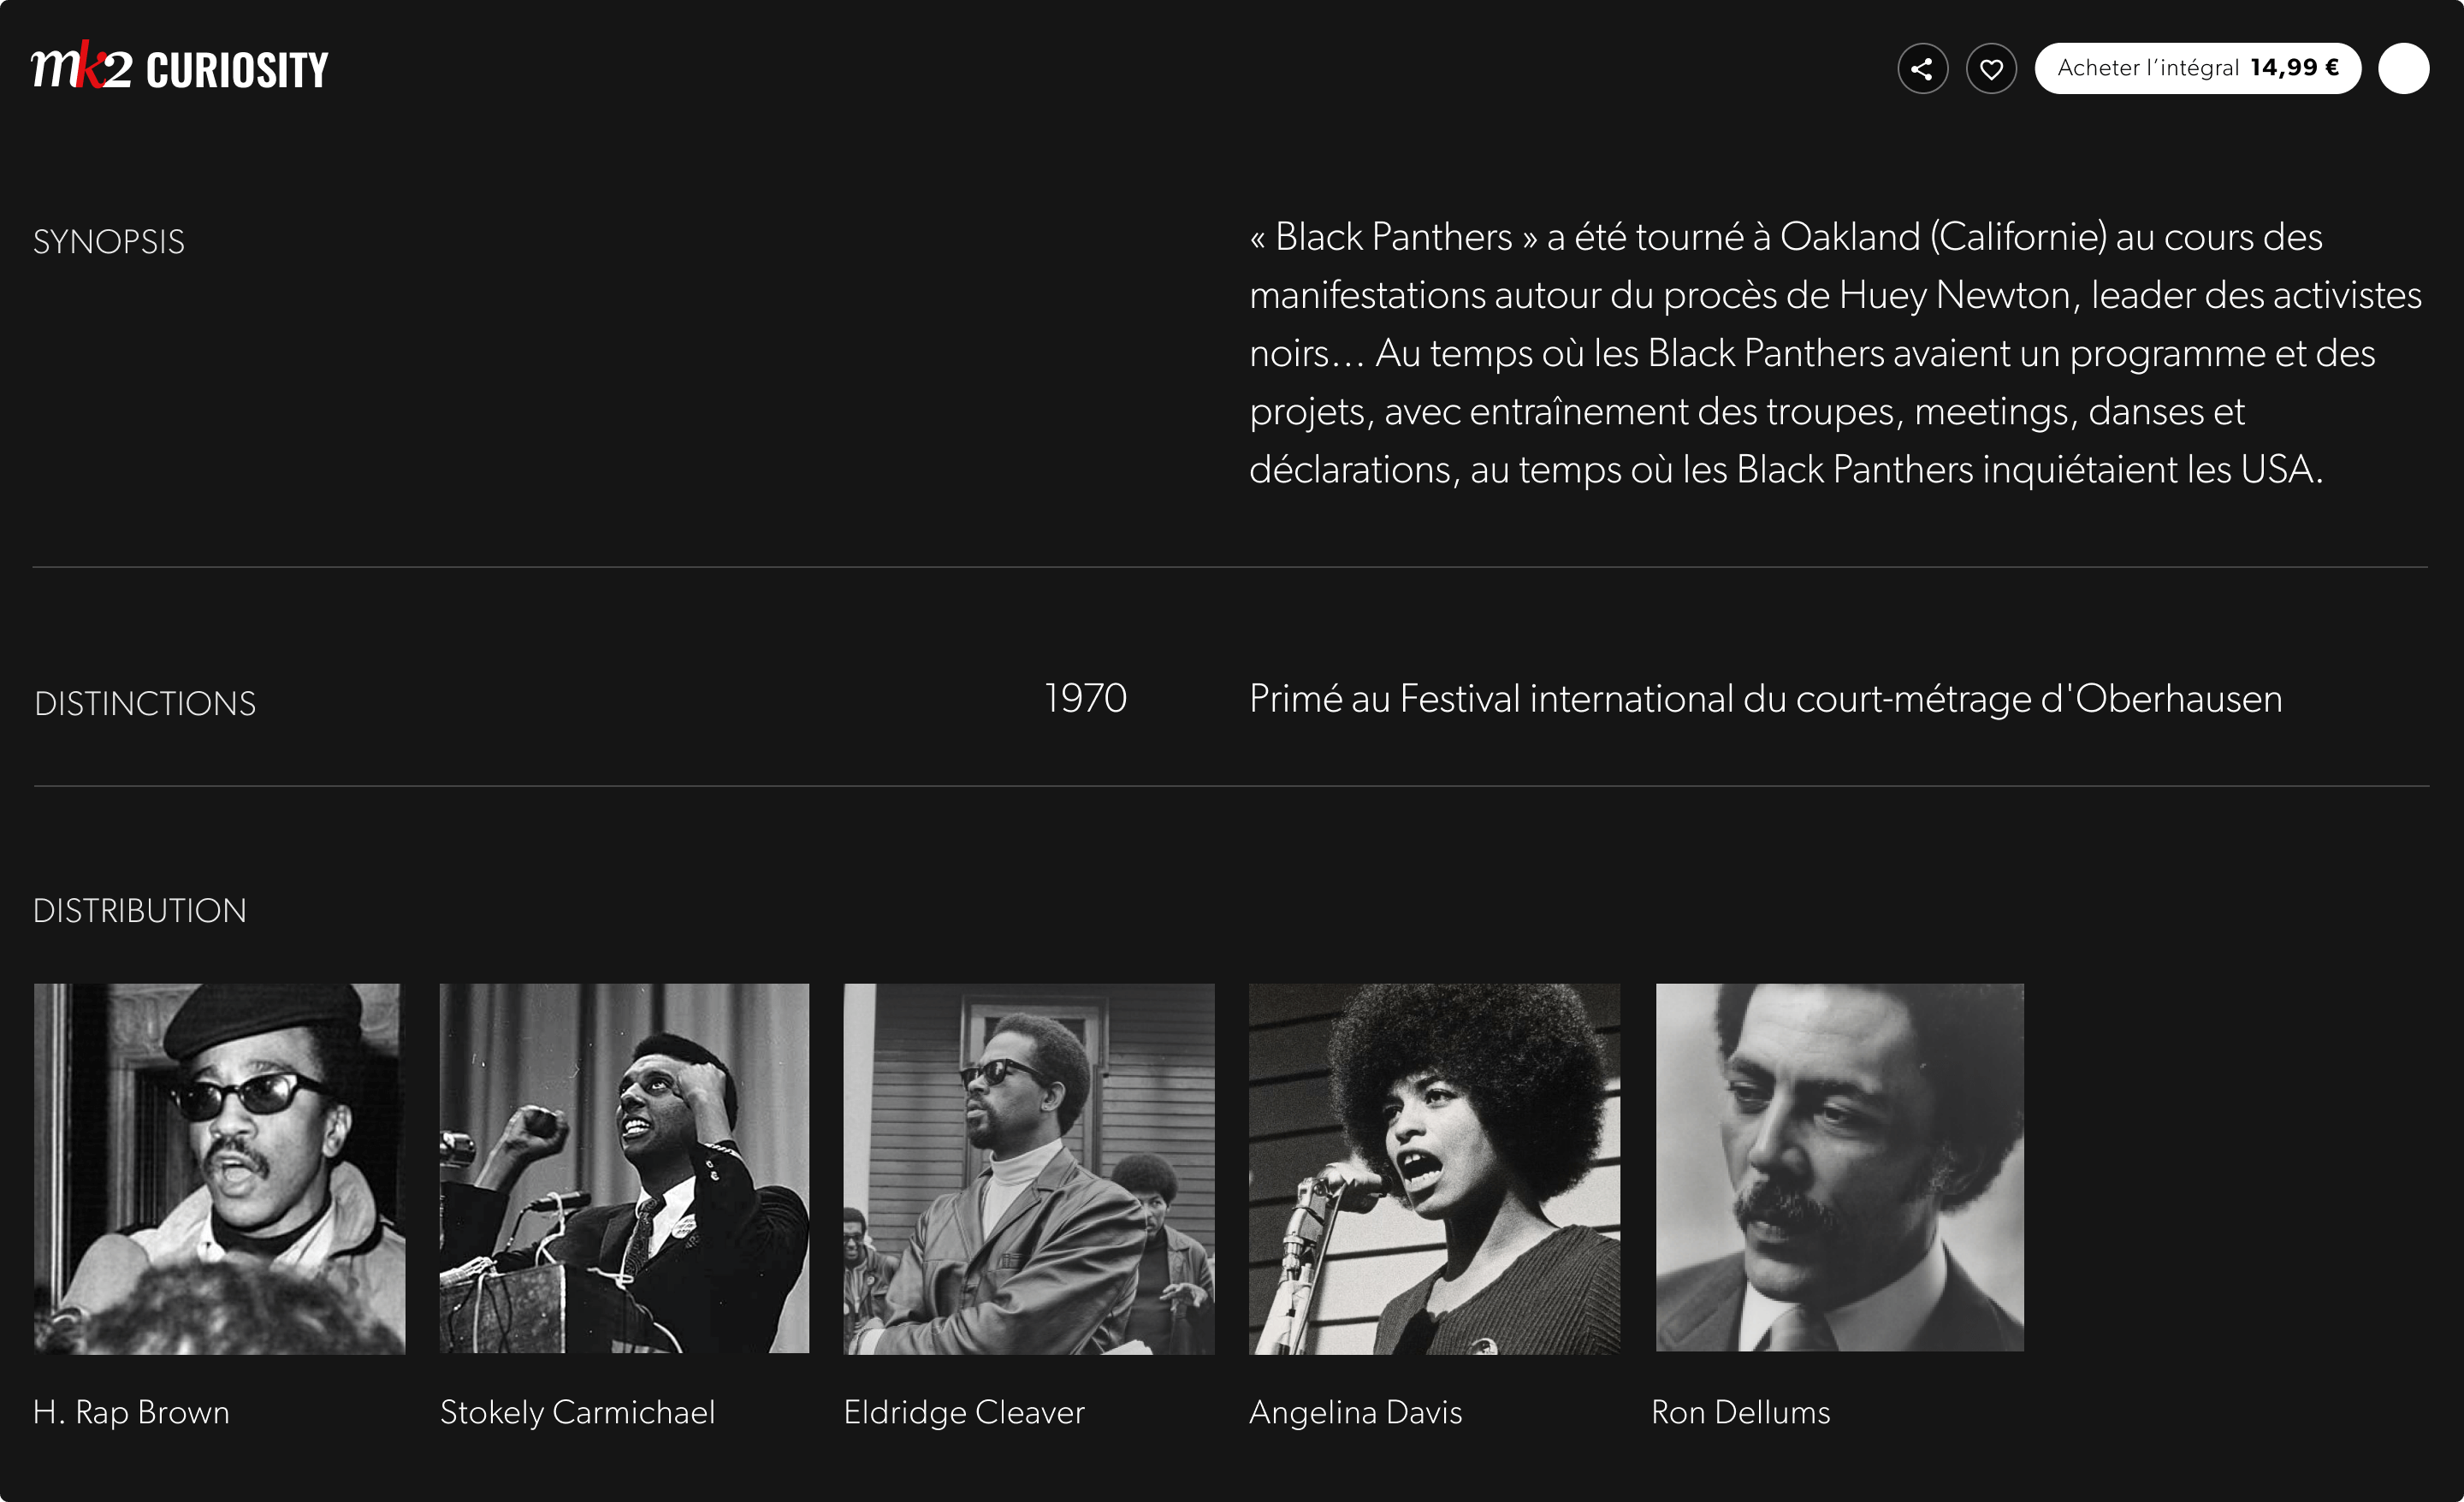Click the Stokely Carmichael name link
This screenshot has height=1502, width=2464.
(x=577, y=1412)
